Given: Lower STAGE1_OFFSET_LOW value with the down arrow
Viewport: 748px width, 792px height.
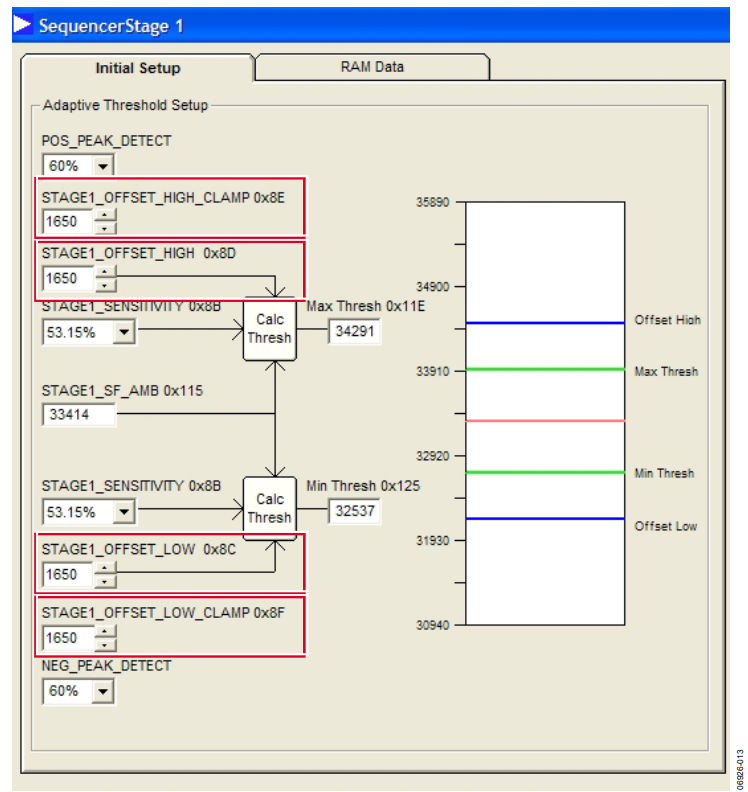Looking at the screenshot, I should (105, 581).
